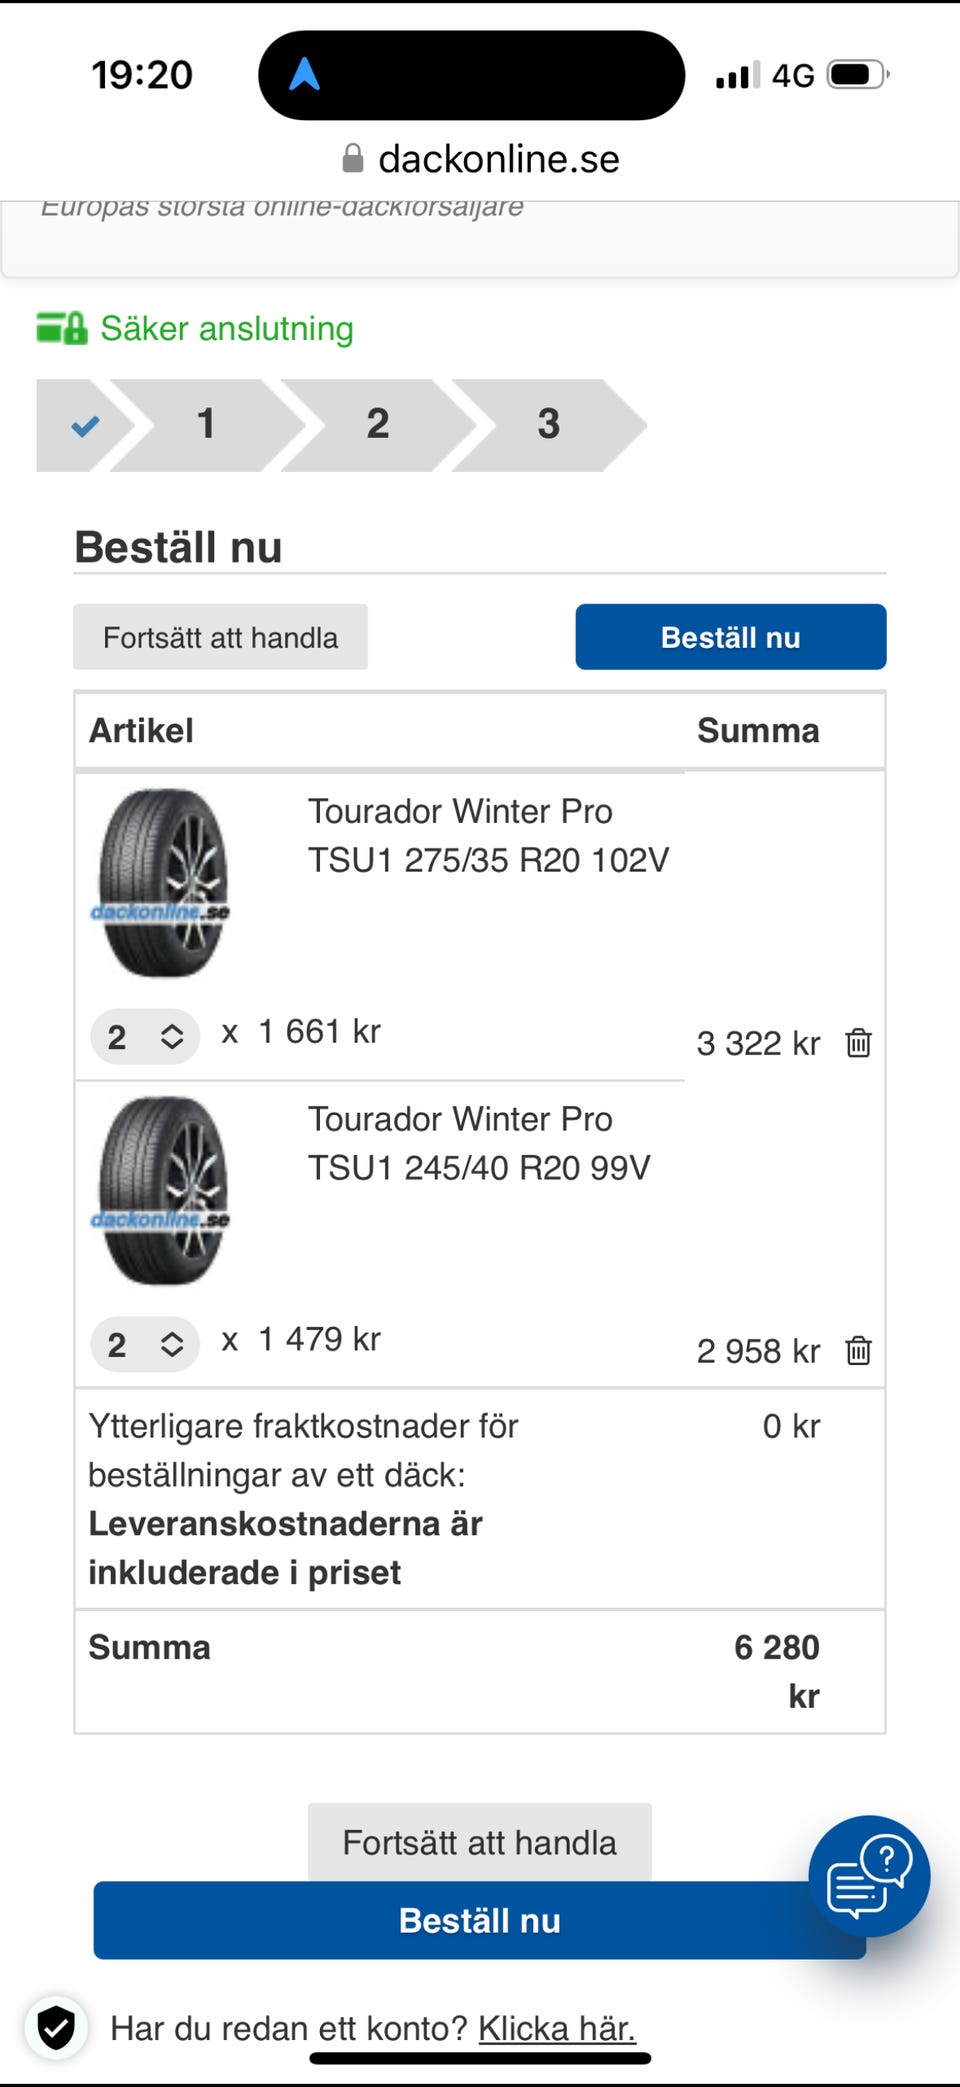This screenshot has height=2087, width=960.
Task: Click the wide bottom Beställ nu button
Action: pos(480,1920)
